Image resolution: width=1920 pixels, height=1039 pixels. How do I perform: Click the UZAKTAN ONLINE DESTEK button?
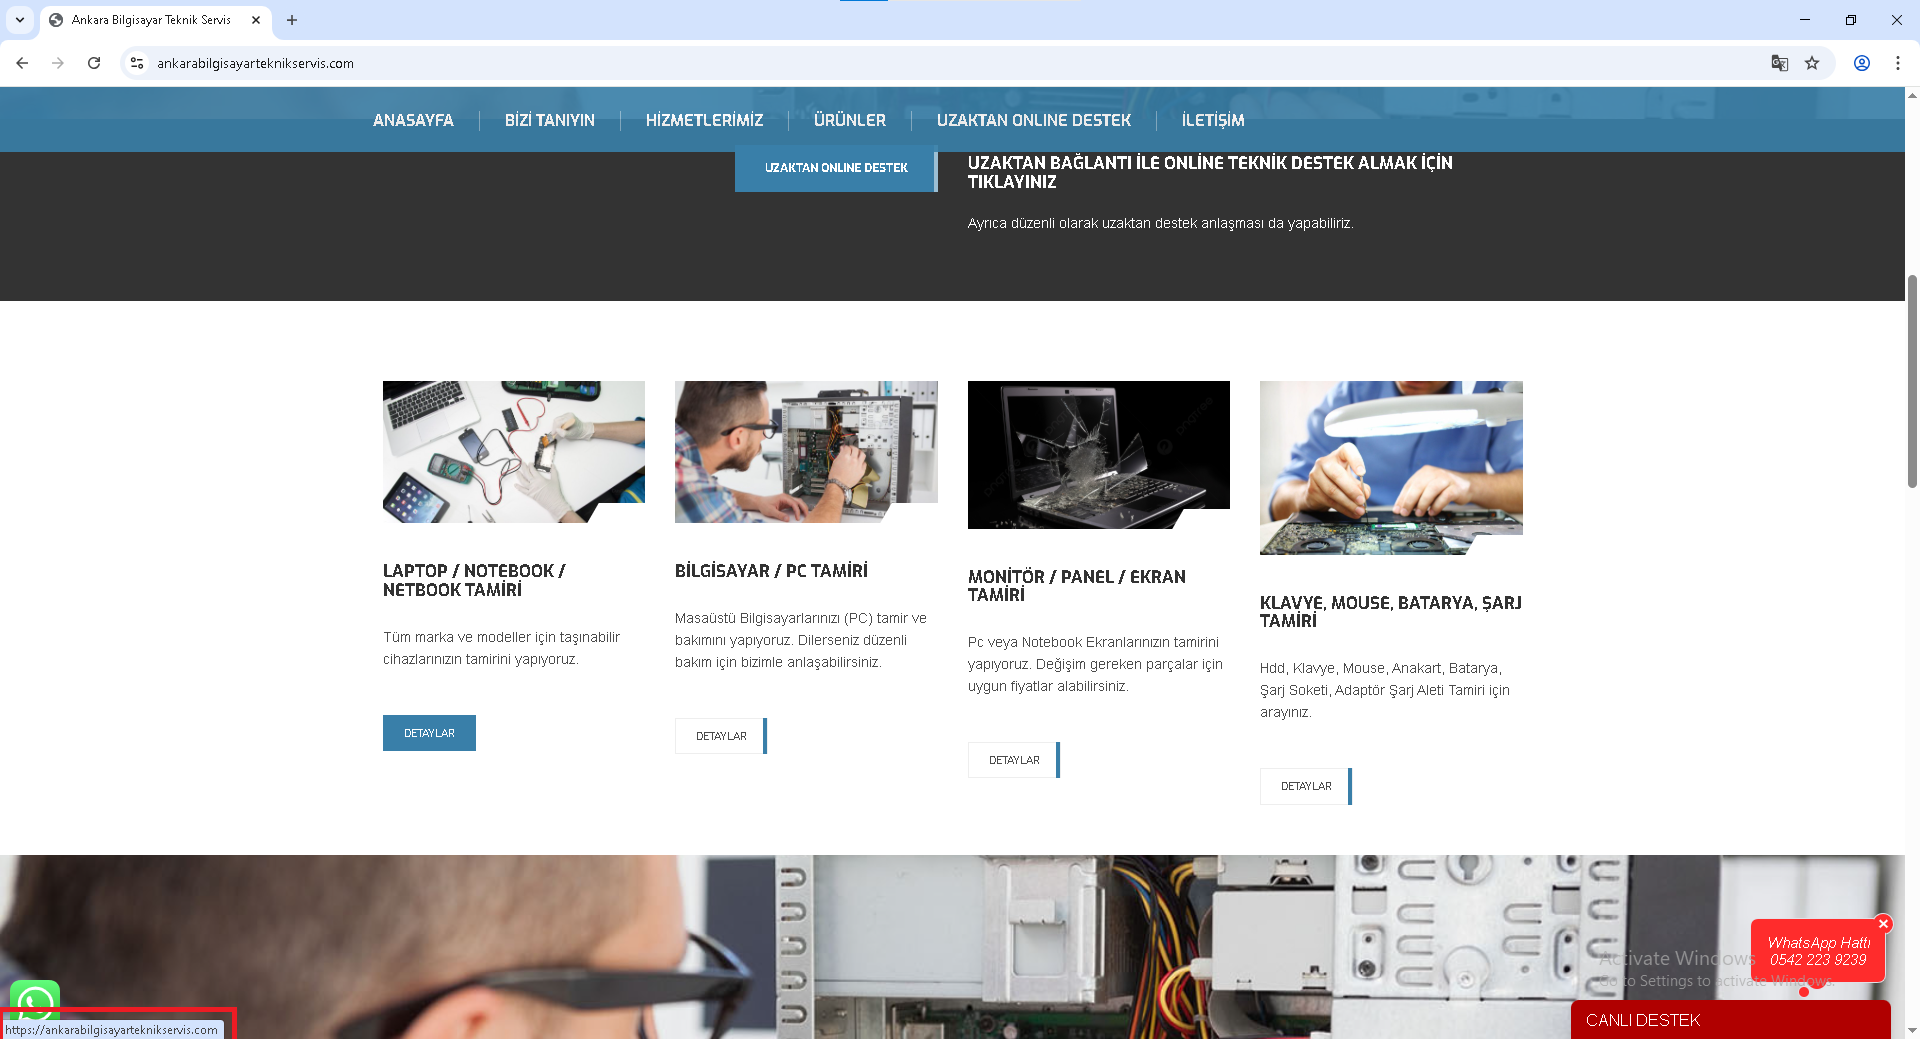pos(836,168)
